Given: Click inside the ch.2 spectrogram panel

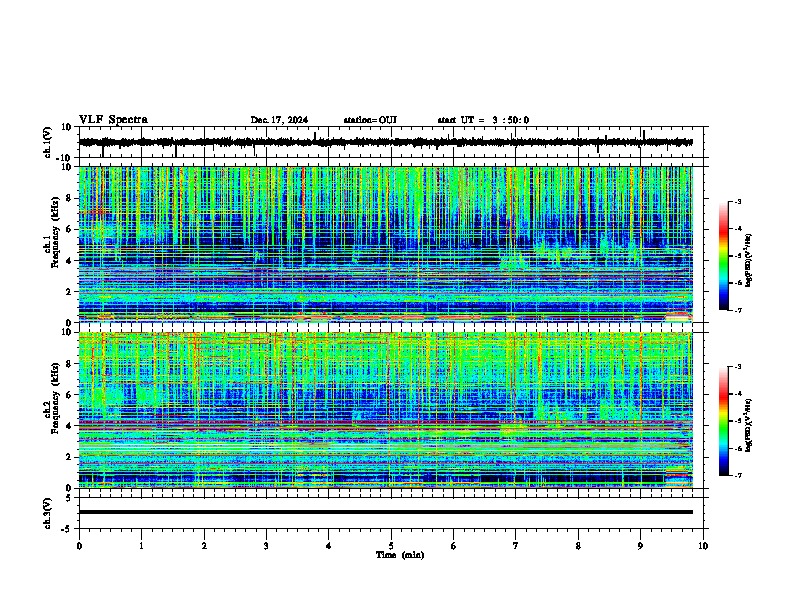Looking at the screenshot, I should coord(386,410).
